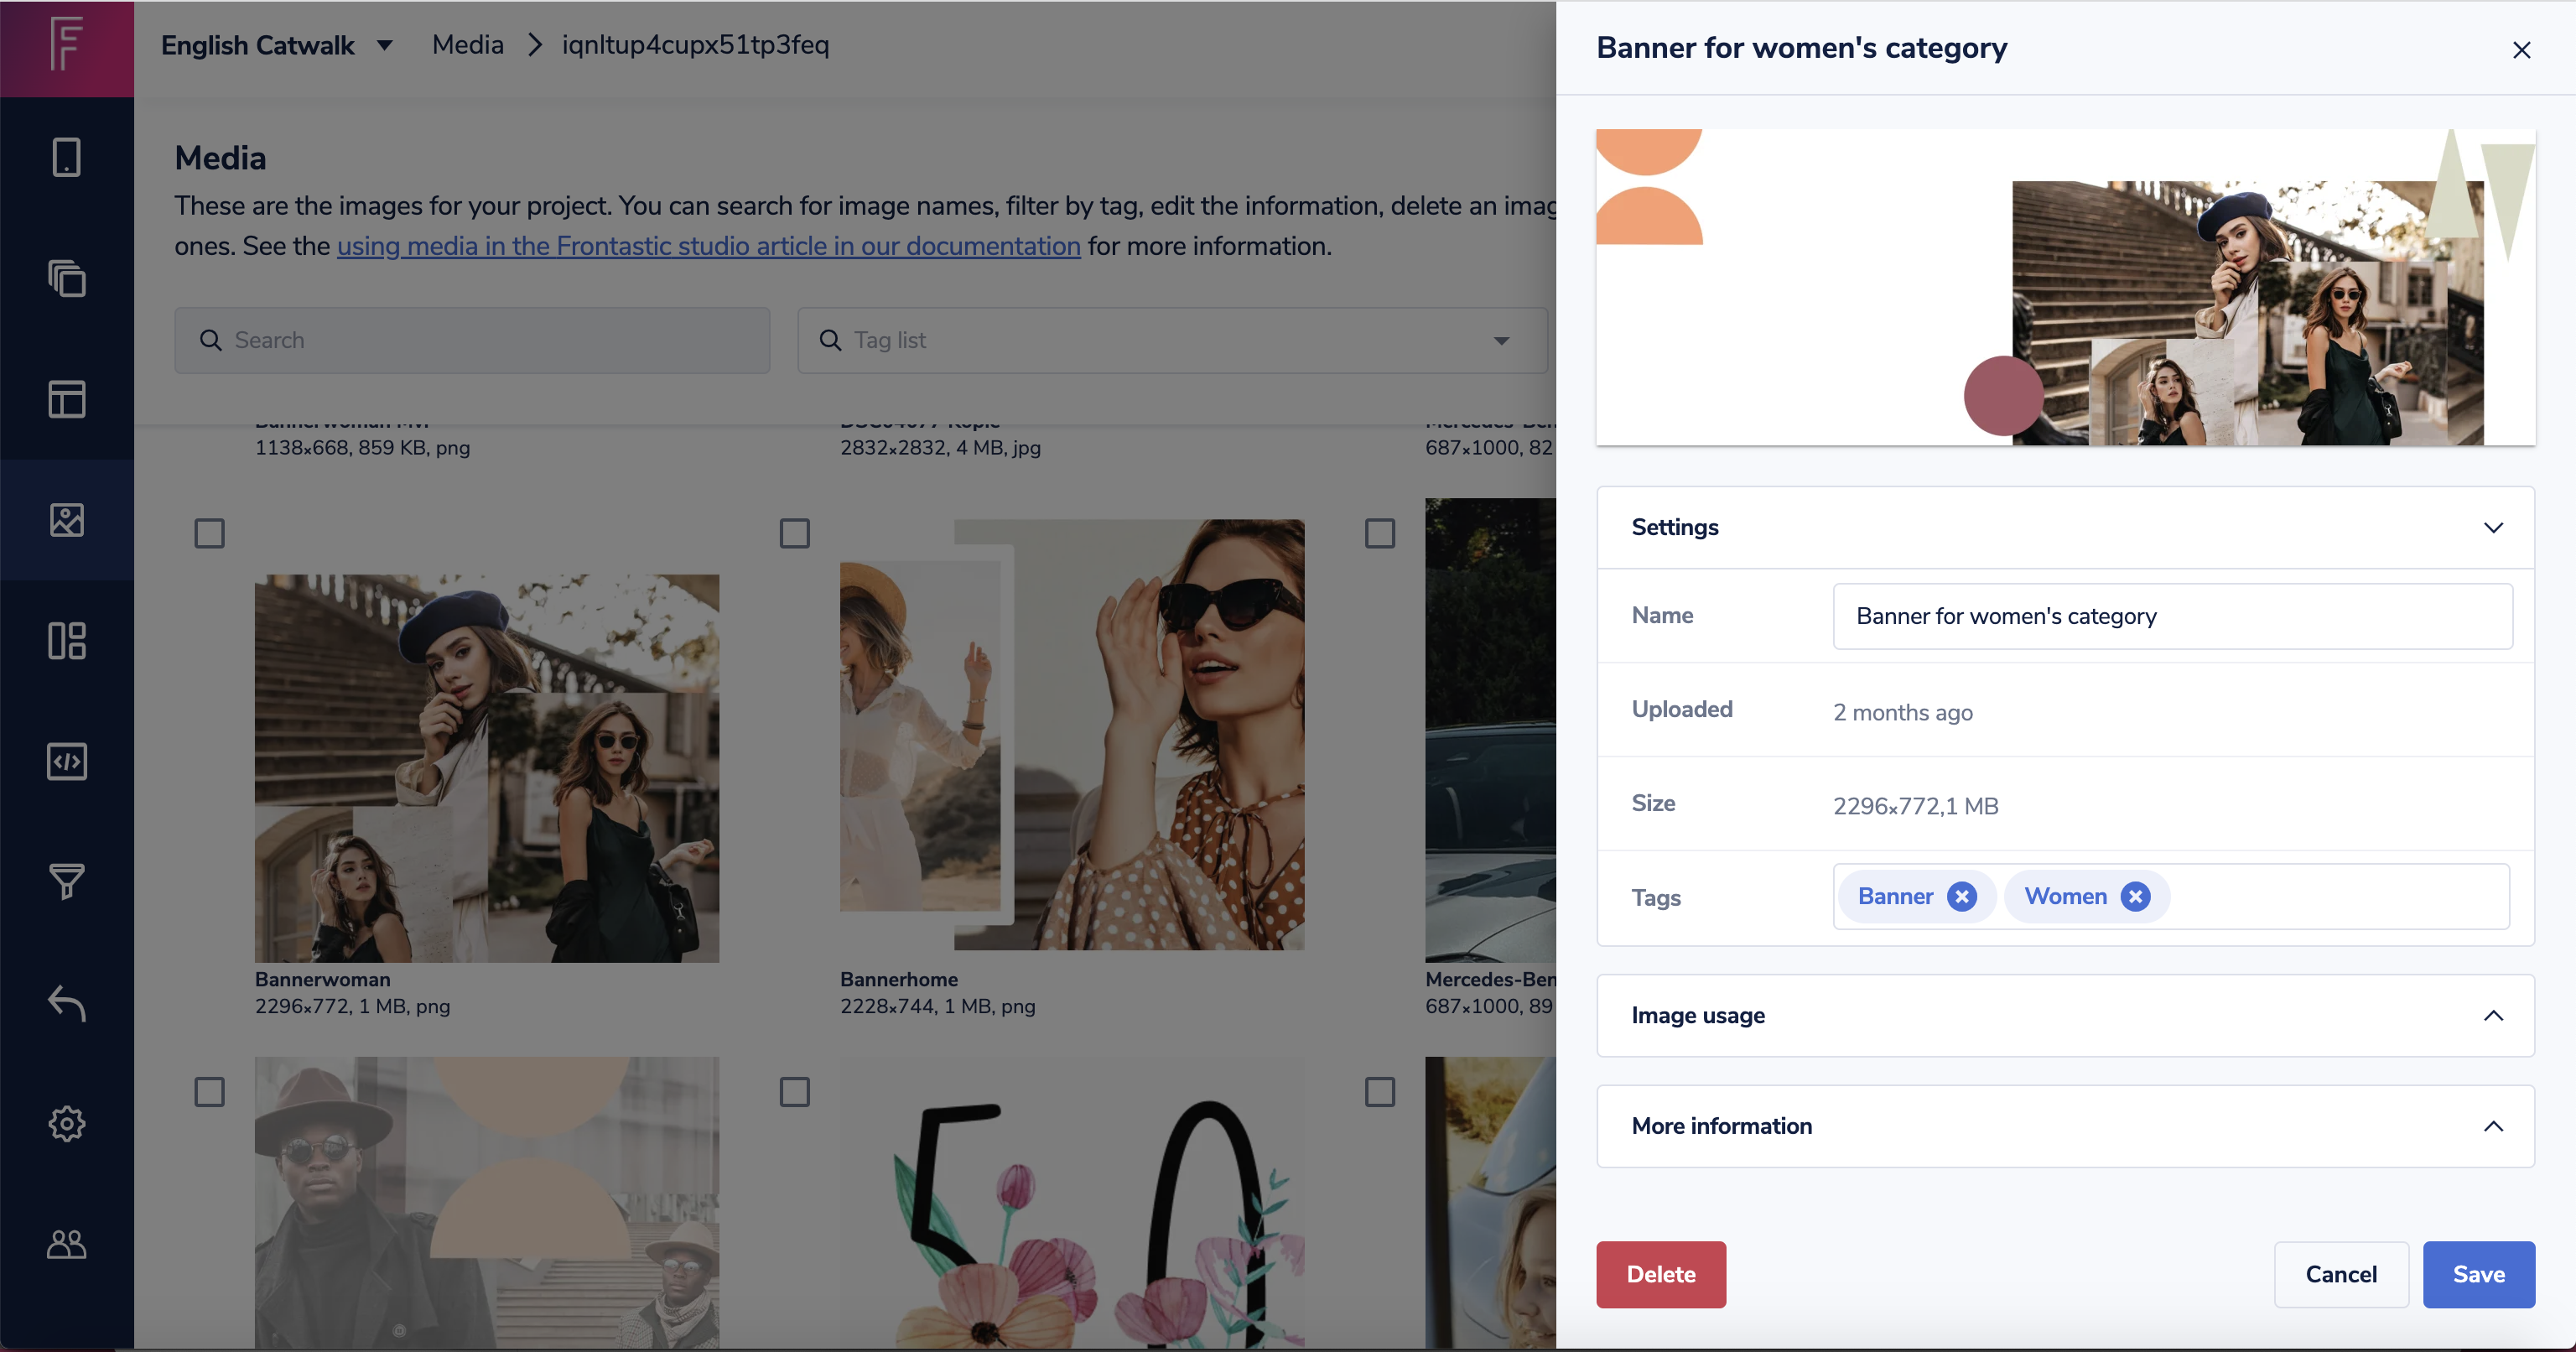Check the man-in-hat image checkbox
Viewport: 2576px width, 1352px height.
(x=209, y=1092)
